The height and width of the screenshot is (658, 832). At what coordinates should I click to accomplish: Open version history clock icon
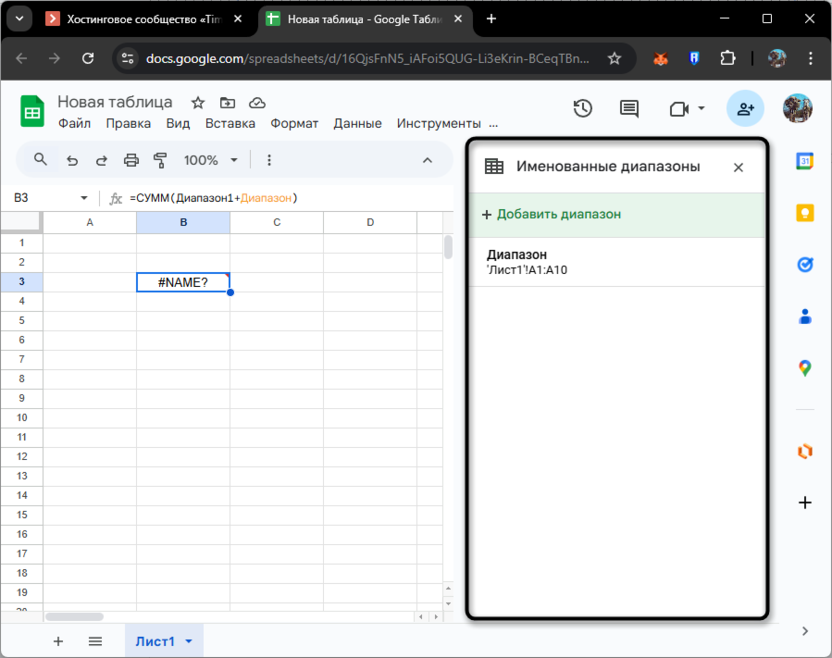[582, 109]
